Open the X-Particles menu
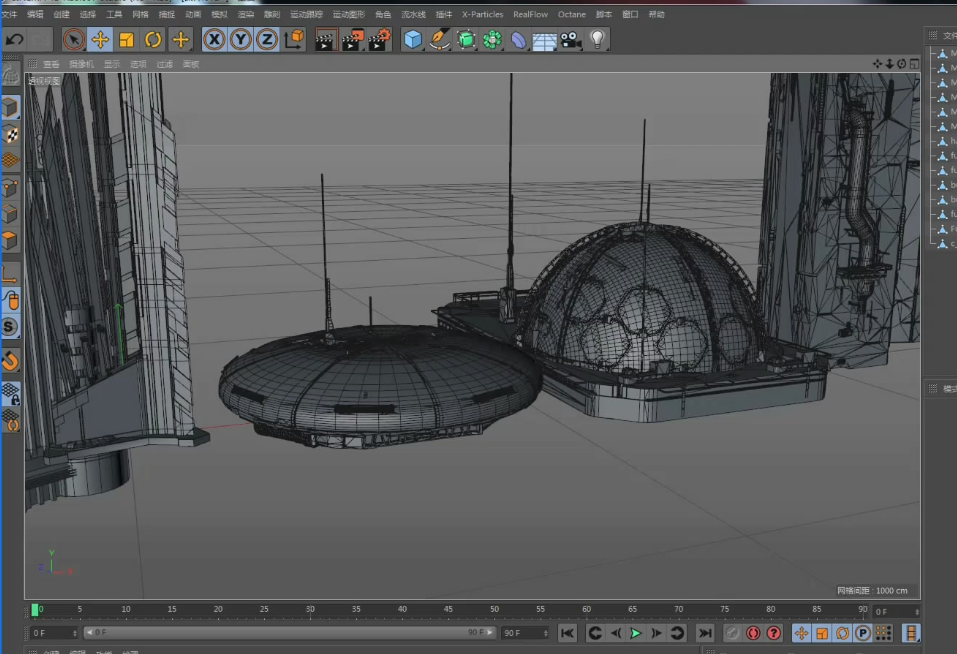 click(482, 15)
